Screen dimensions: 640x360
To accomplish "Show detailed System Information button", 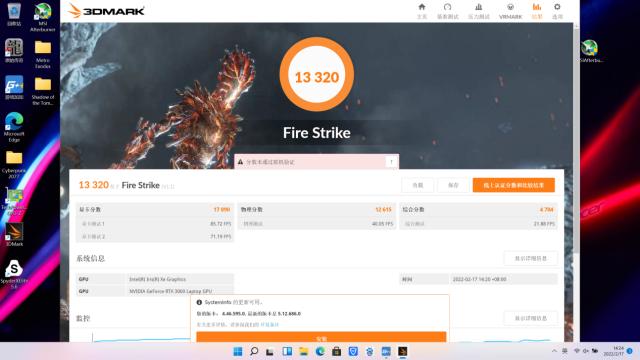I will point(530,258).
